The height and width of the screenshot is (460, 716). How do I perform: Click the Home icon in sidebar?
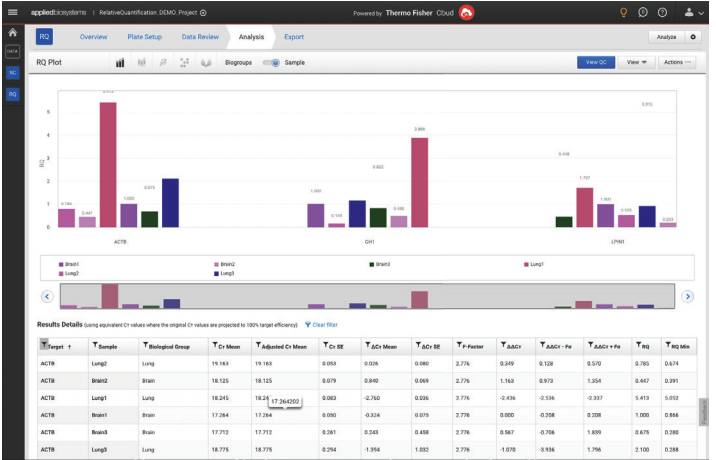12,33
